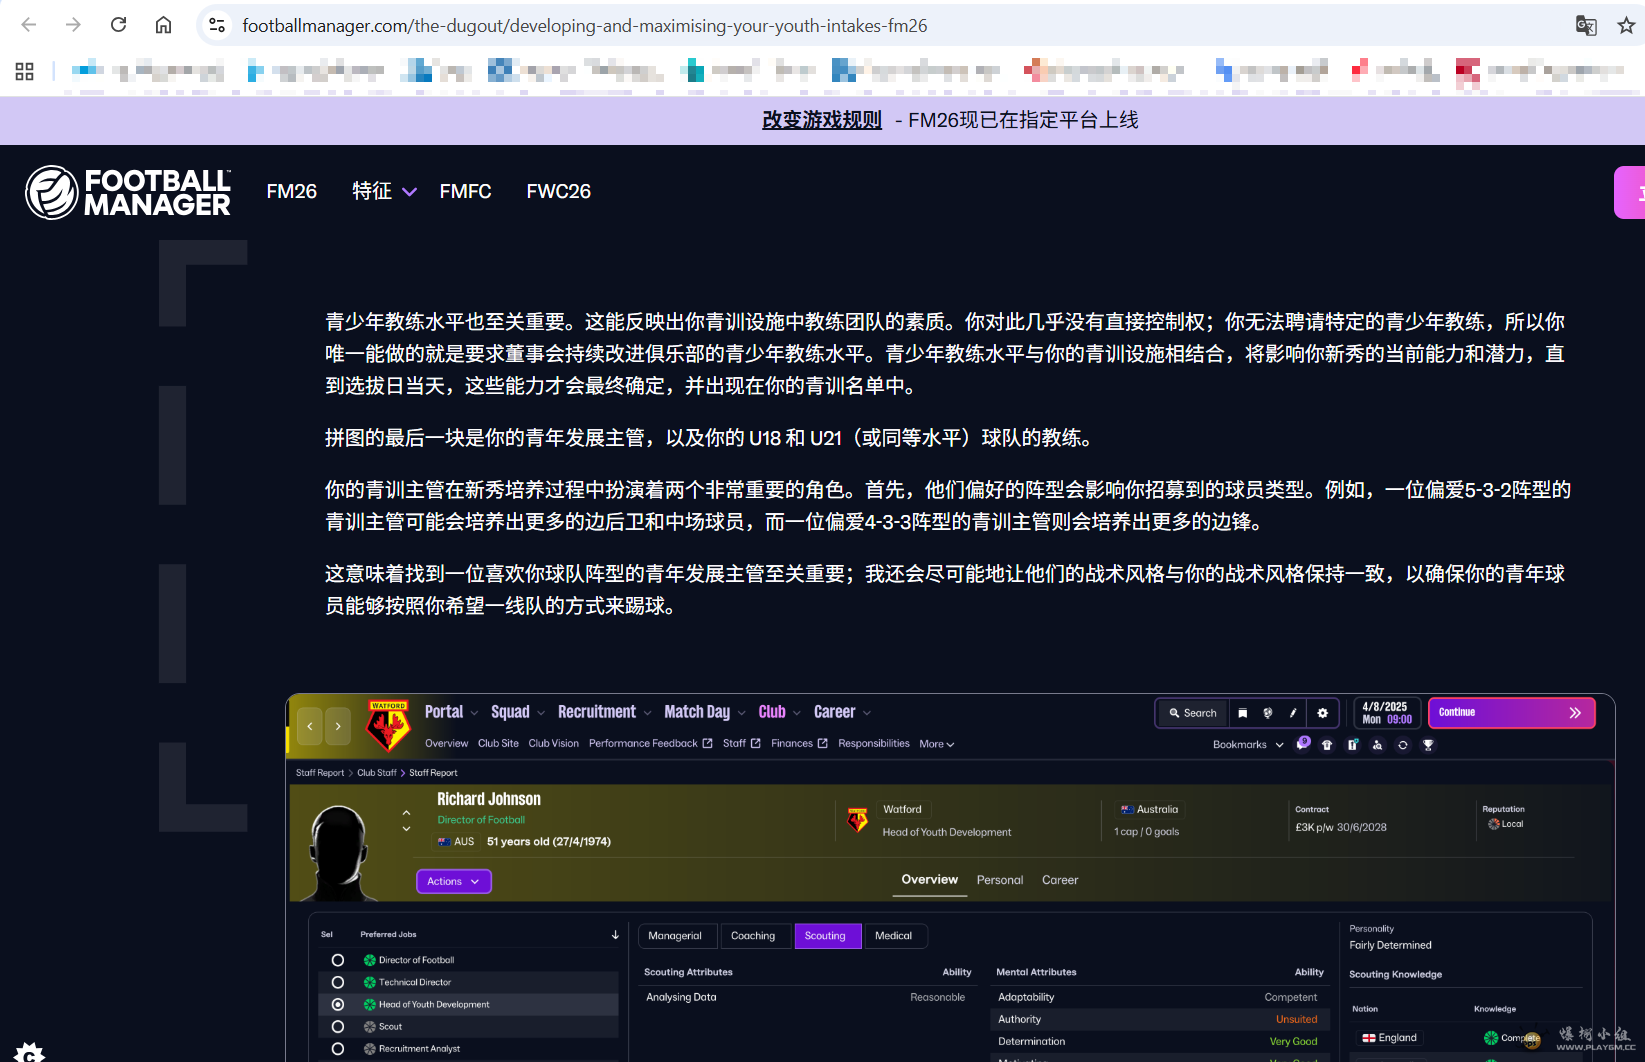This screenshot has height=1062, width=1645.
Task: Click the game back navigation arrow
Action: point(310,726)
